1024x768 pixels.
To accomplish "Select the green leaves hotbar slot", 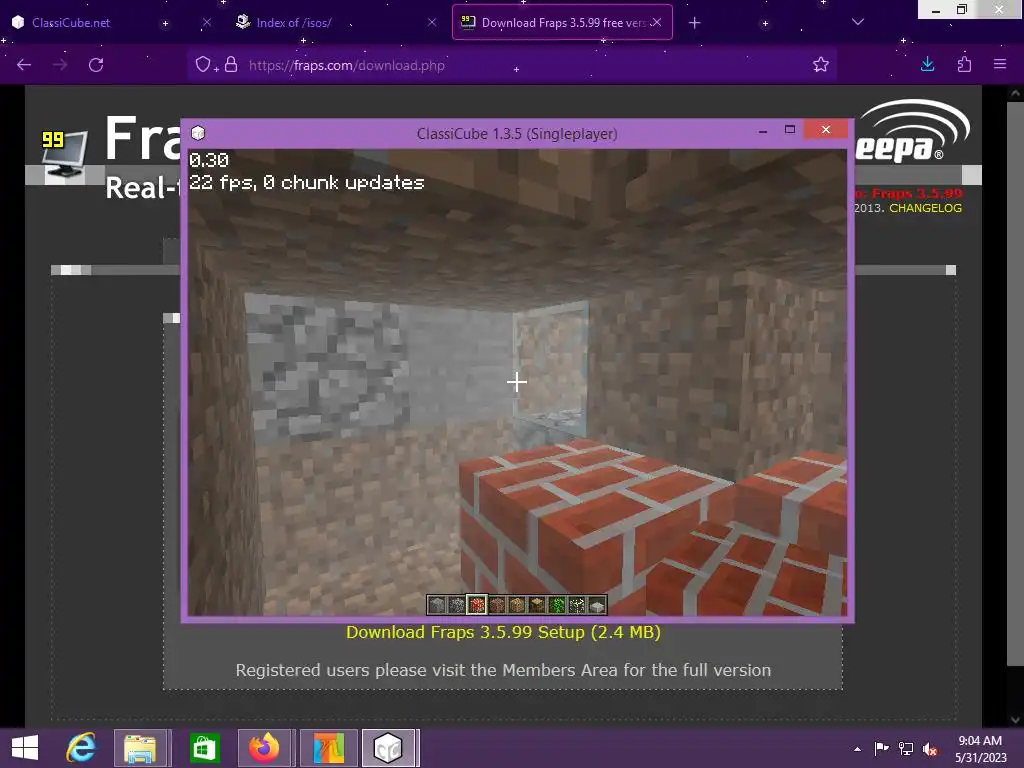I will point(556,605).
